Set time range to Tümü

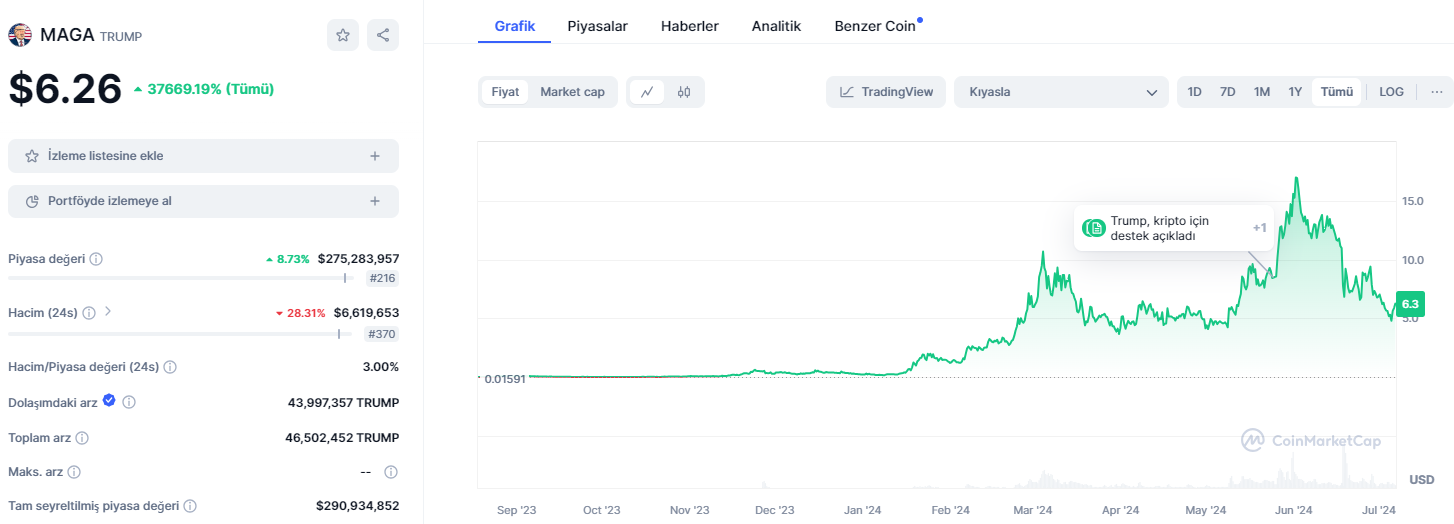click(1336, 92)
